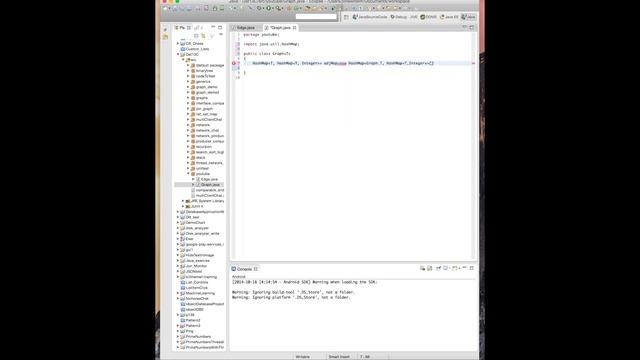Switch to the DDMS perspective

point(428,17)
